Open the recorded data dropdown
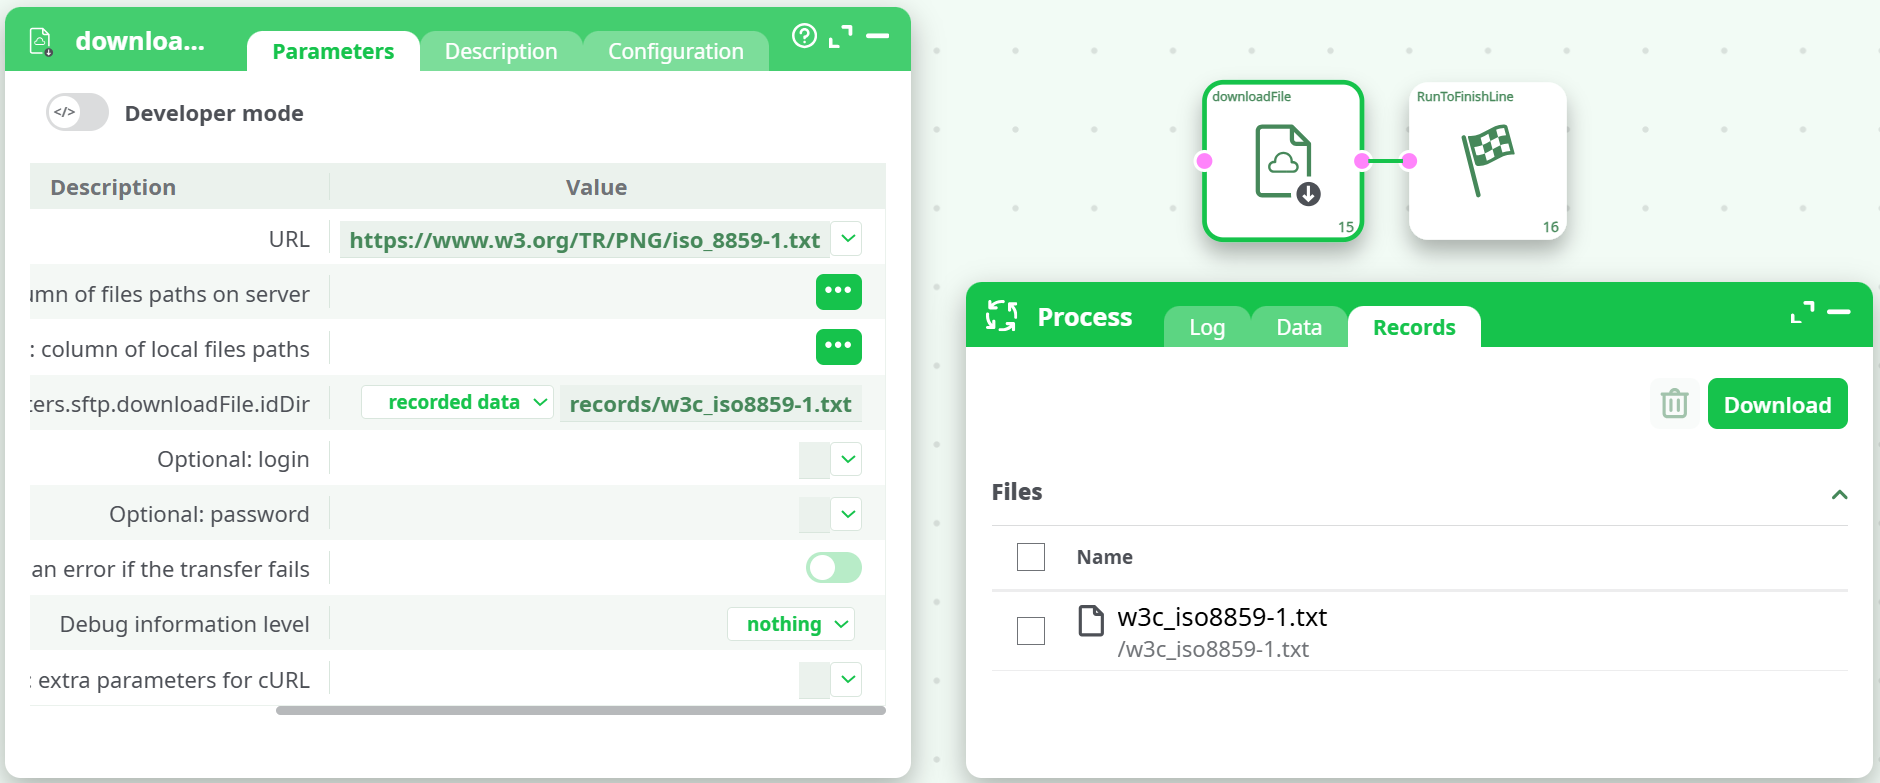Screen dimensions: 1880x783 pyautogui.click(x=457, y=402)
